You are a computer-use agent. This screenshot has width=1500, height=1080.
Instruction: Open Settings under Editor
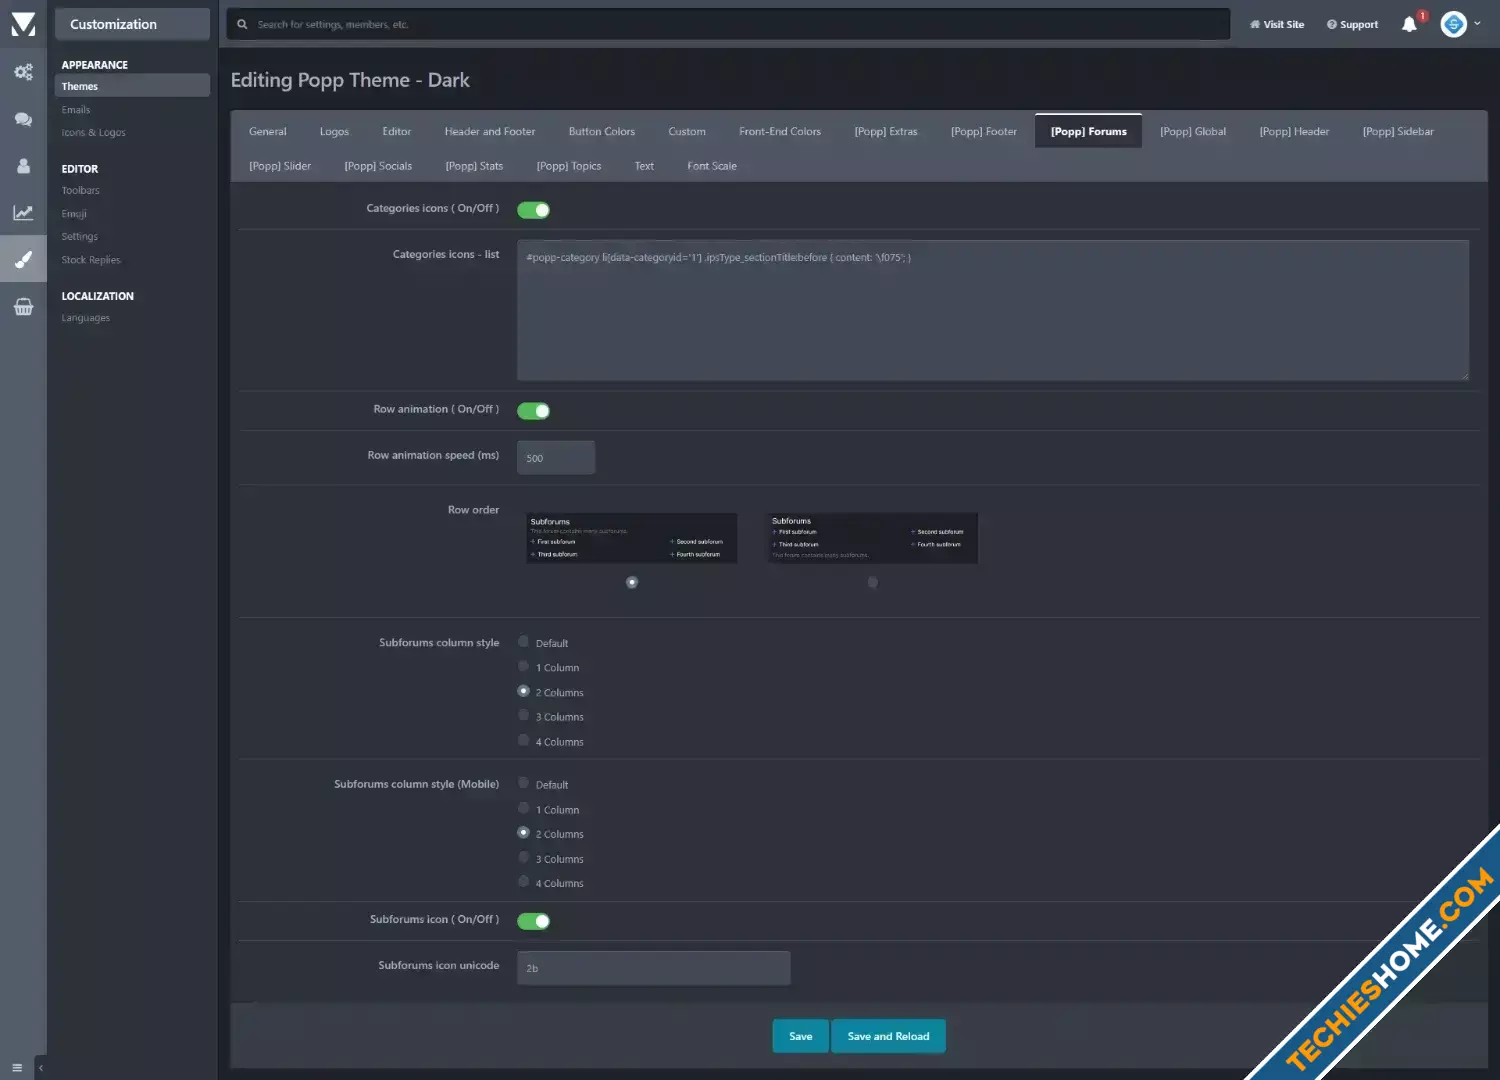click(x=80, y=237)
